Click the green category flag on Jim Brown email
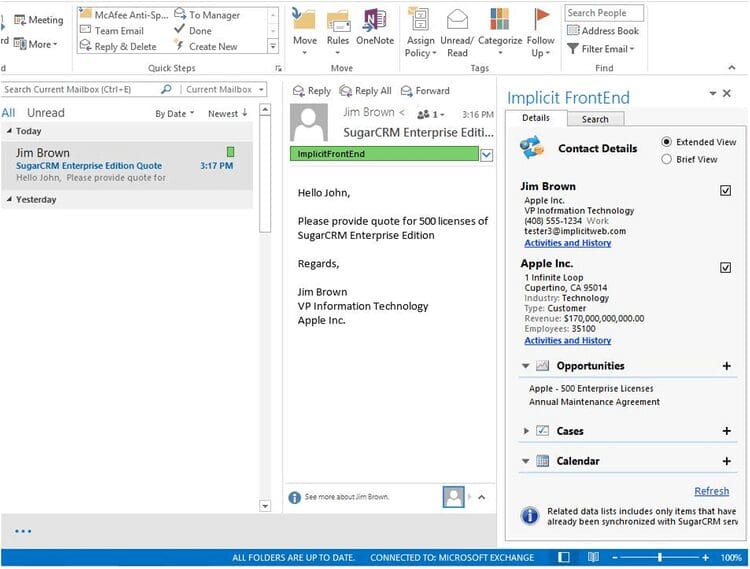Screen dimensions: 750x569 pyautogui.click(x=231, y=152)
